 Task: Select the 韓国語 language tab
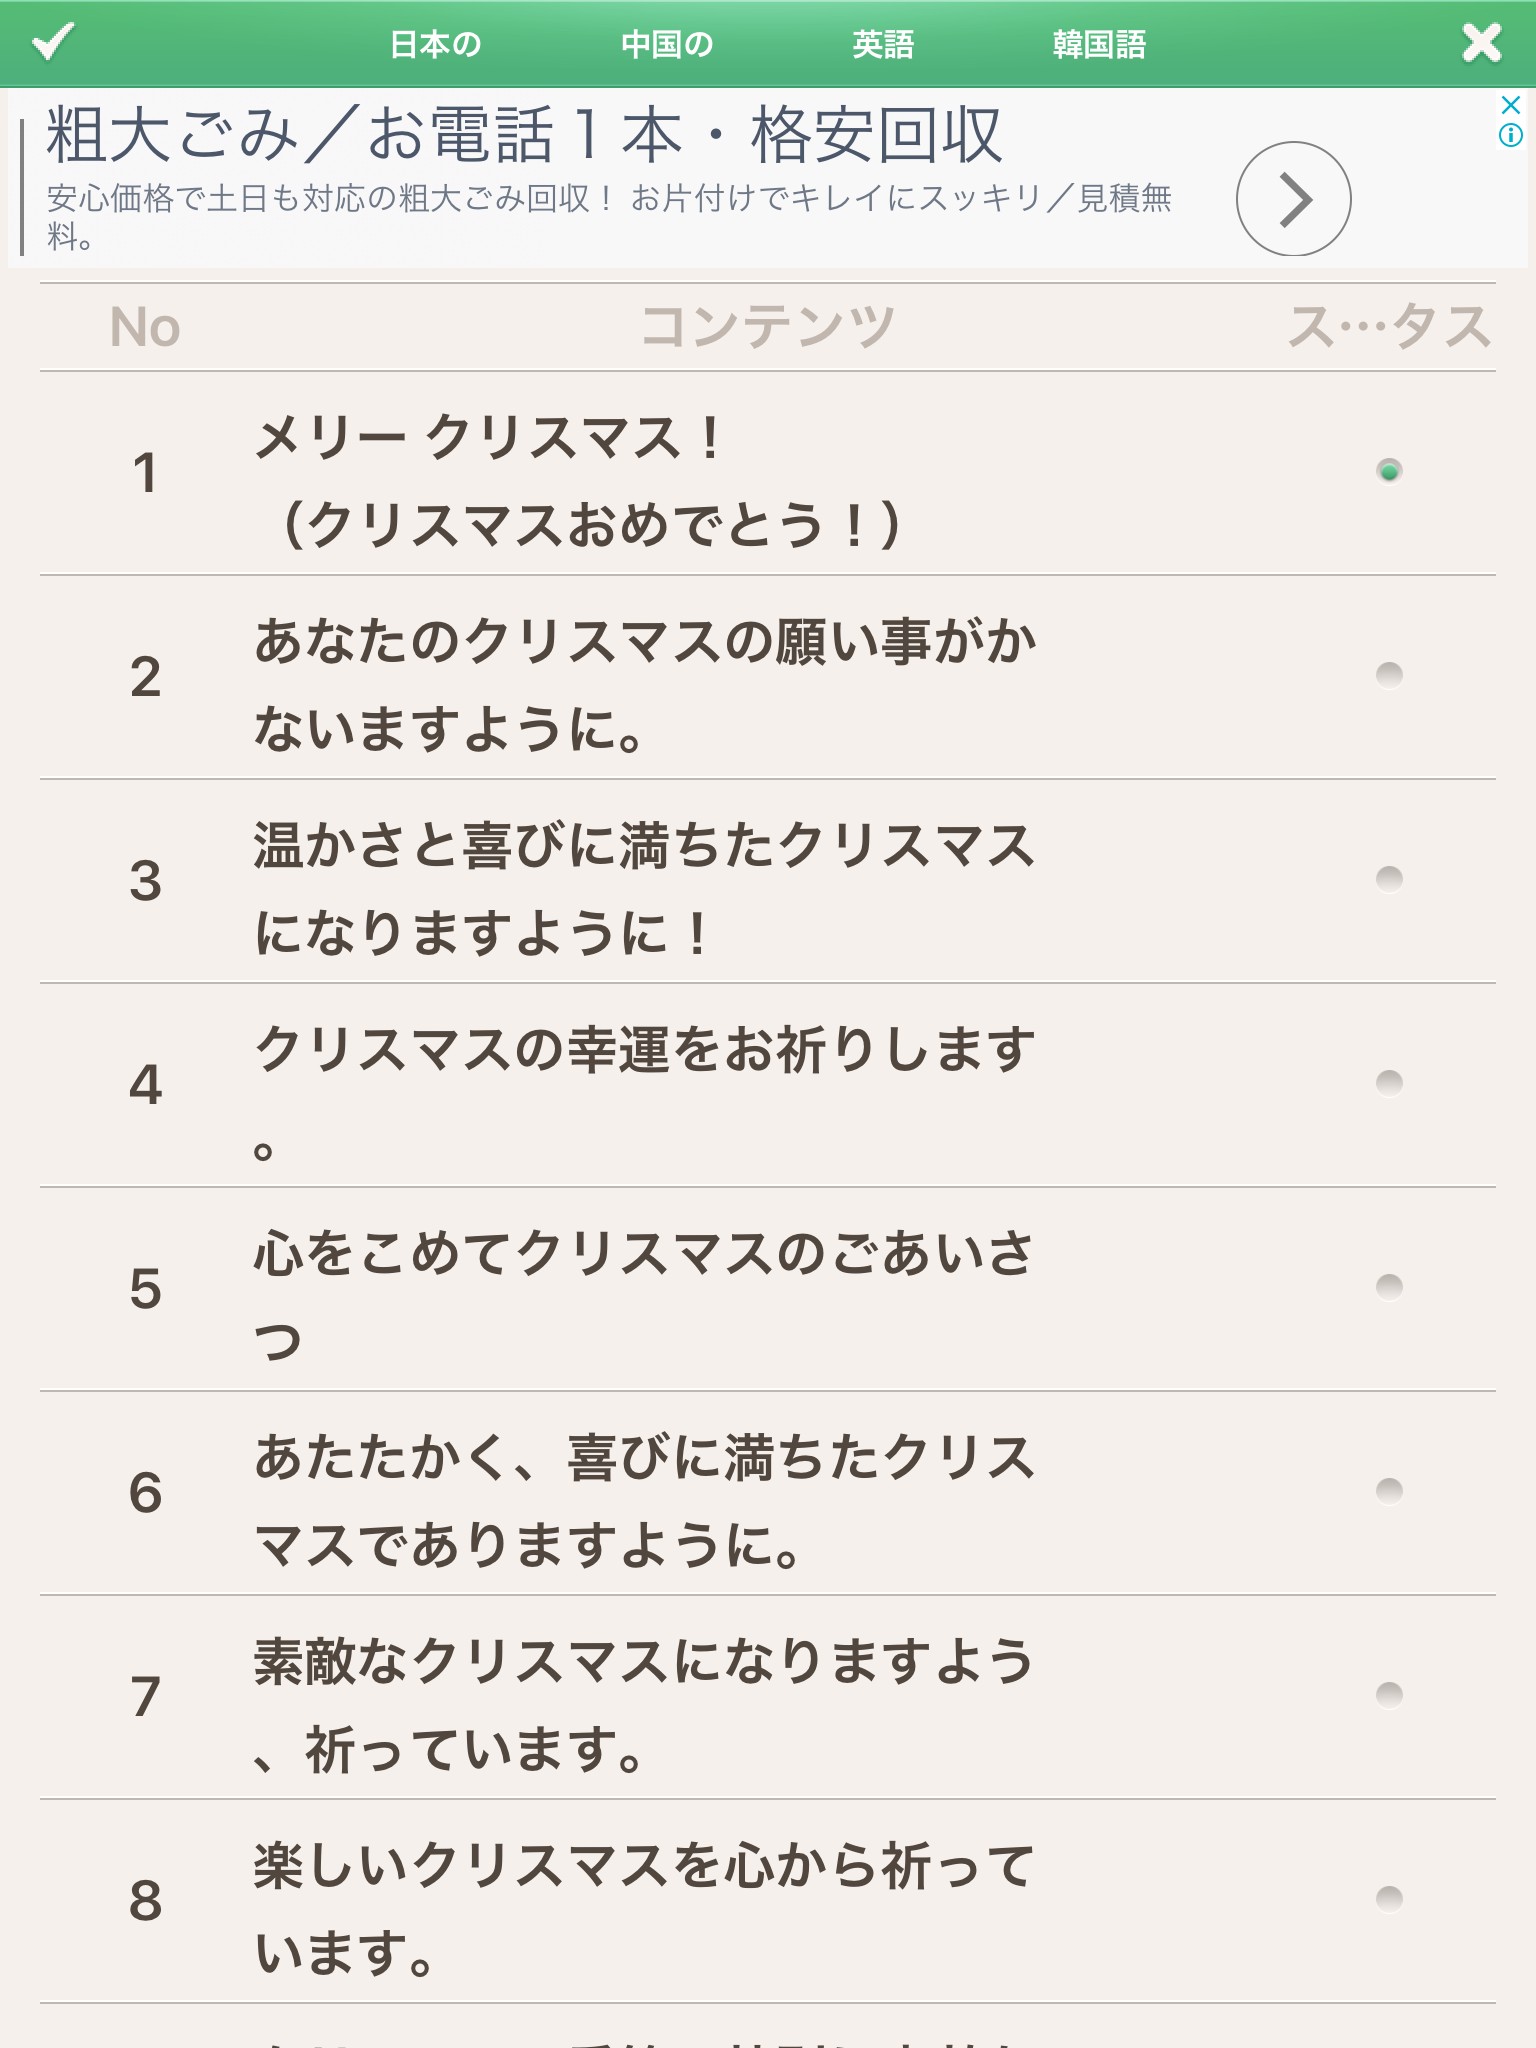point(1099,45)
